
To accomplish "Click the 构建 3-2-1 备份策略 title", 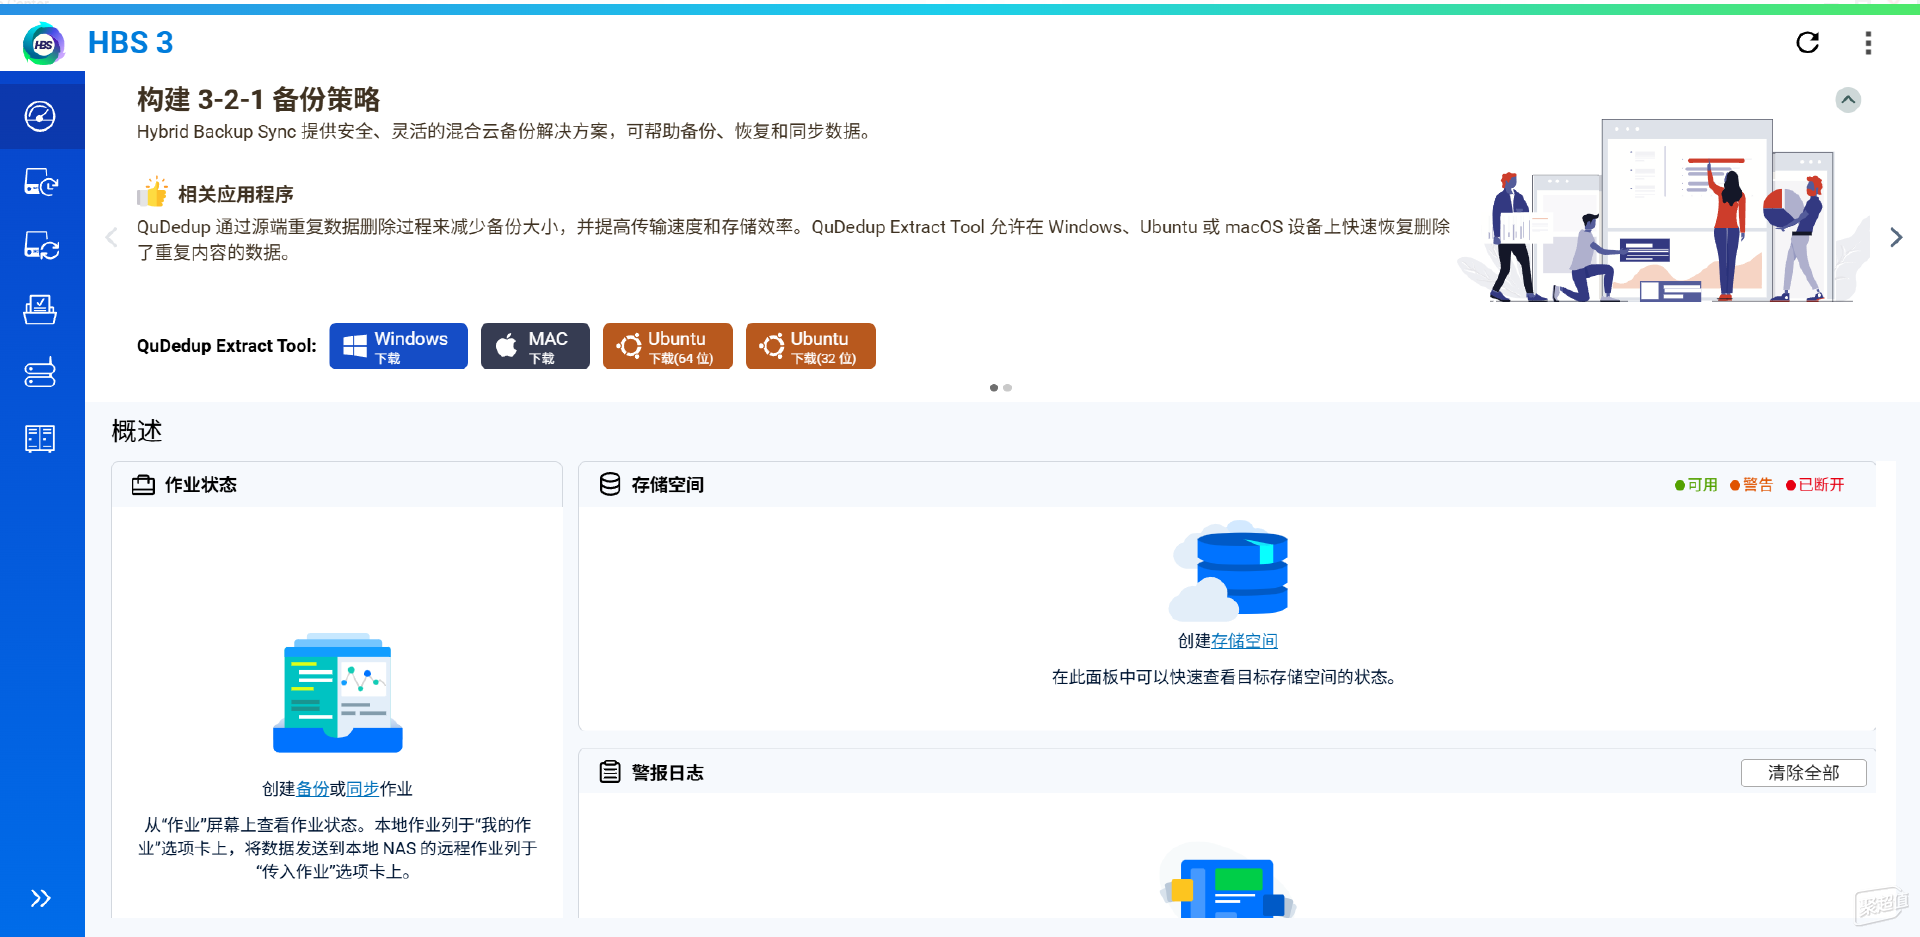I will [x=258, y=100].
